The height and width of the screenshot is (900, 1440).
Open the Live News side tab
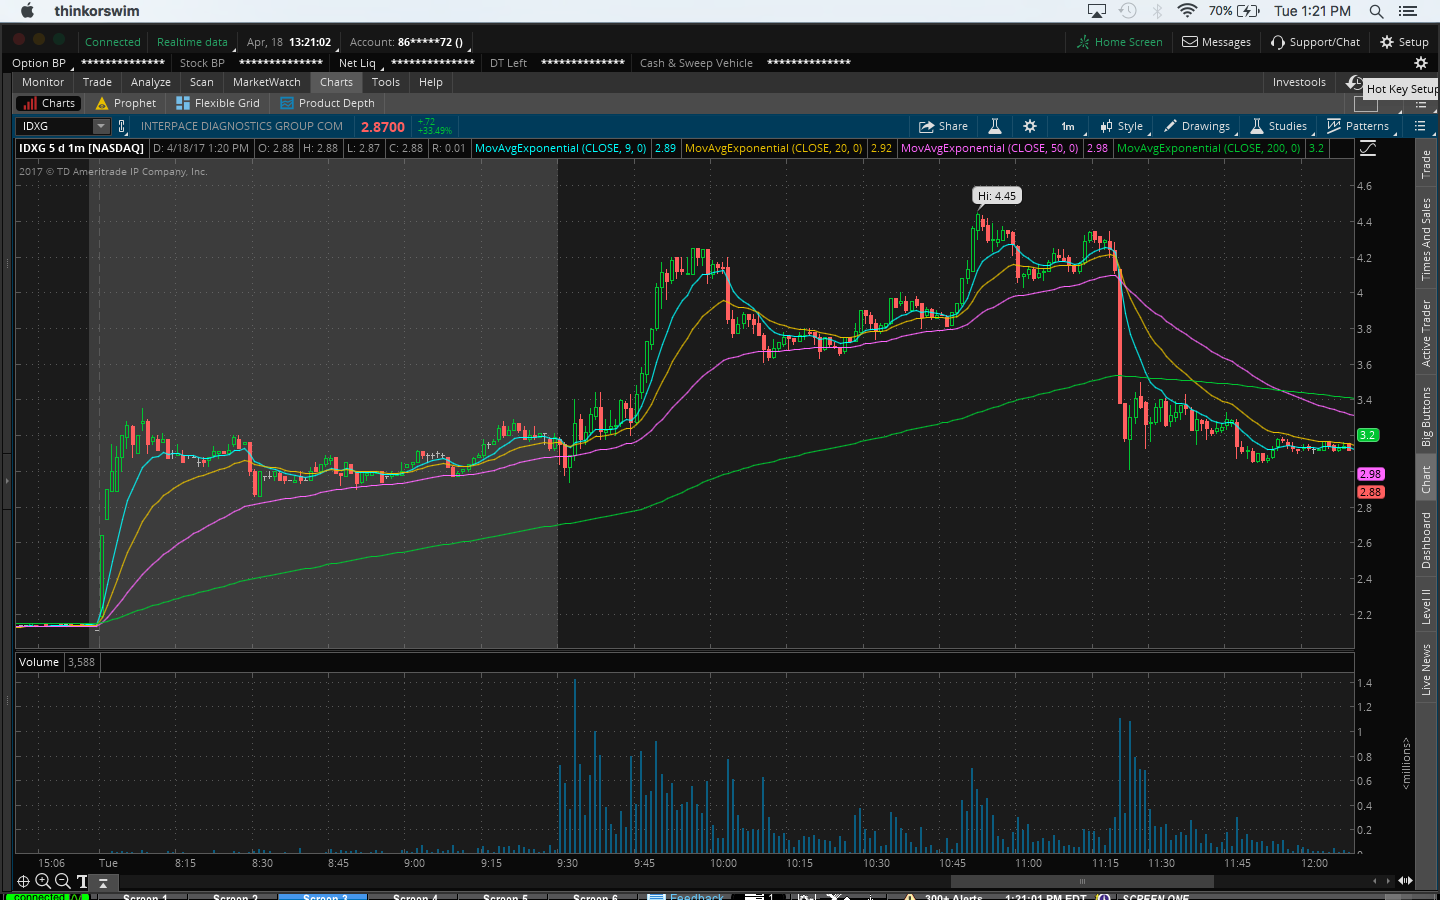click(x=1426, y=669)
